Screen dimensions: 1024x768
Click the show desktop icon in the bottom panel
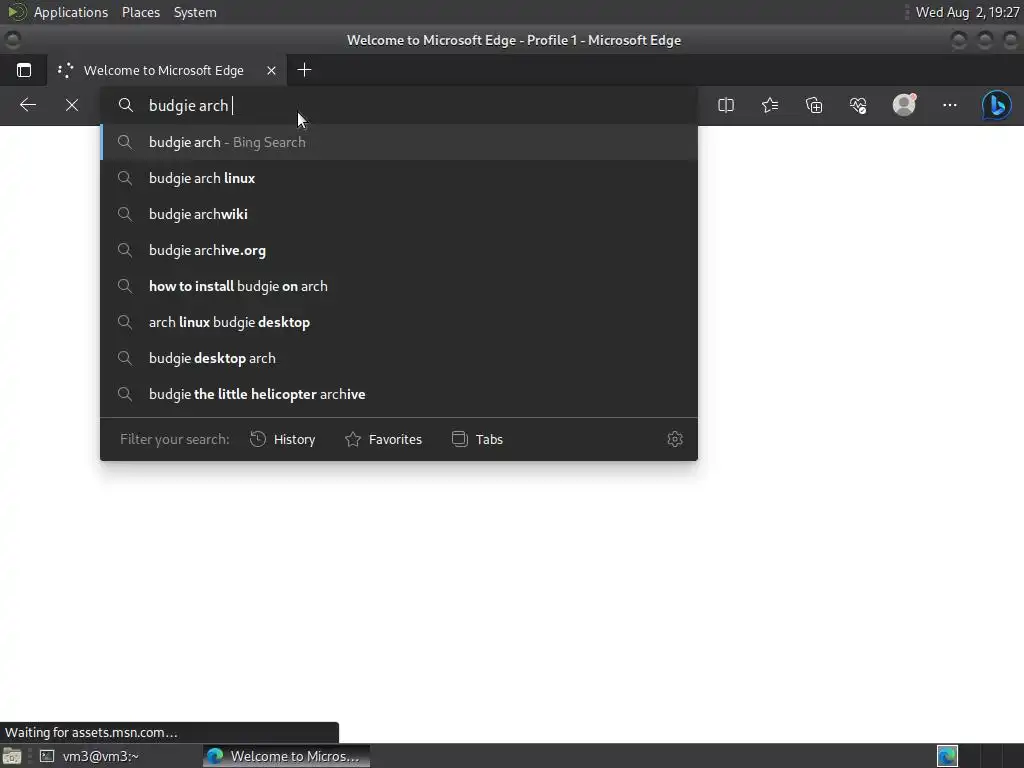point(12,756)
